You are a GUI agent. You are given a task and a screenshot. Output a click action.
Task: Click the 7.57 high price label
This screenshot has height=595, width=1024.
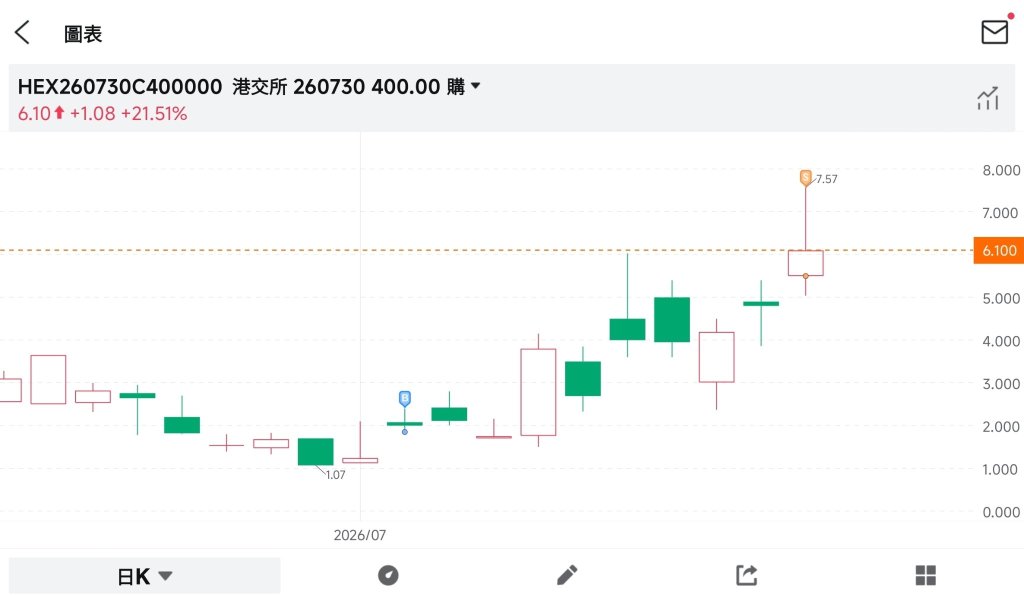click(x=827, y=179)
